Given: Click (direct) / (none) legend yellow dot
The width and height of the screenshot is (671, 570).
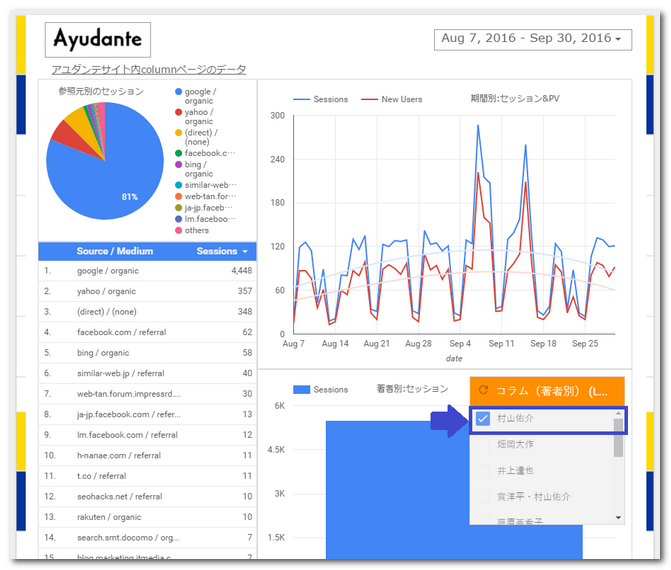Looking at the screenshot, I should 178,133.
